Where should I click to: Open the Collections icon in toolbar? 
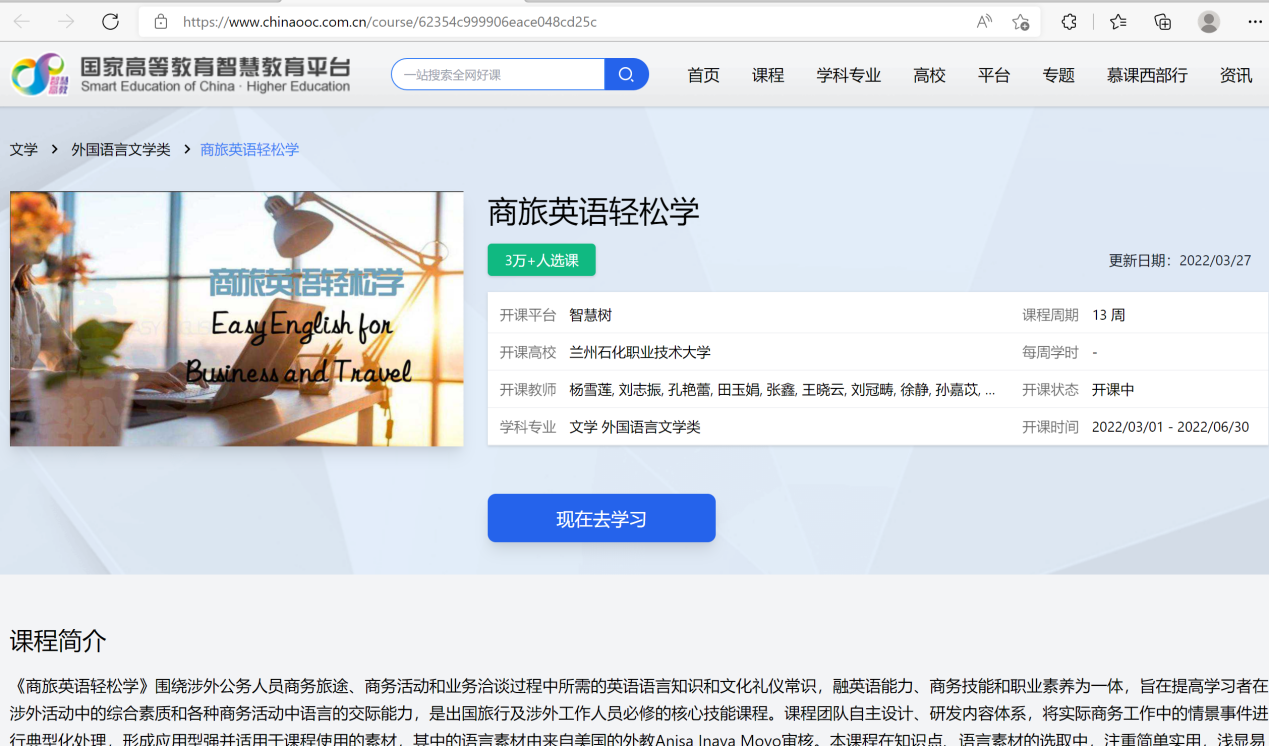[x=1162, y=22]
